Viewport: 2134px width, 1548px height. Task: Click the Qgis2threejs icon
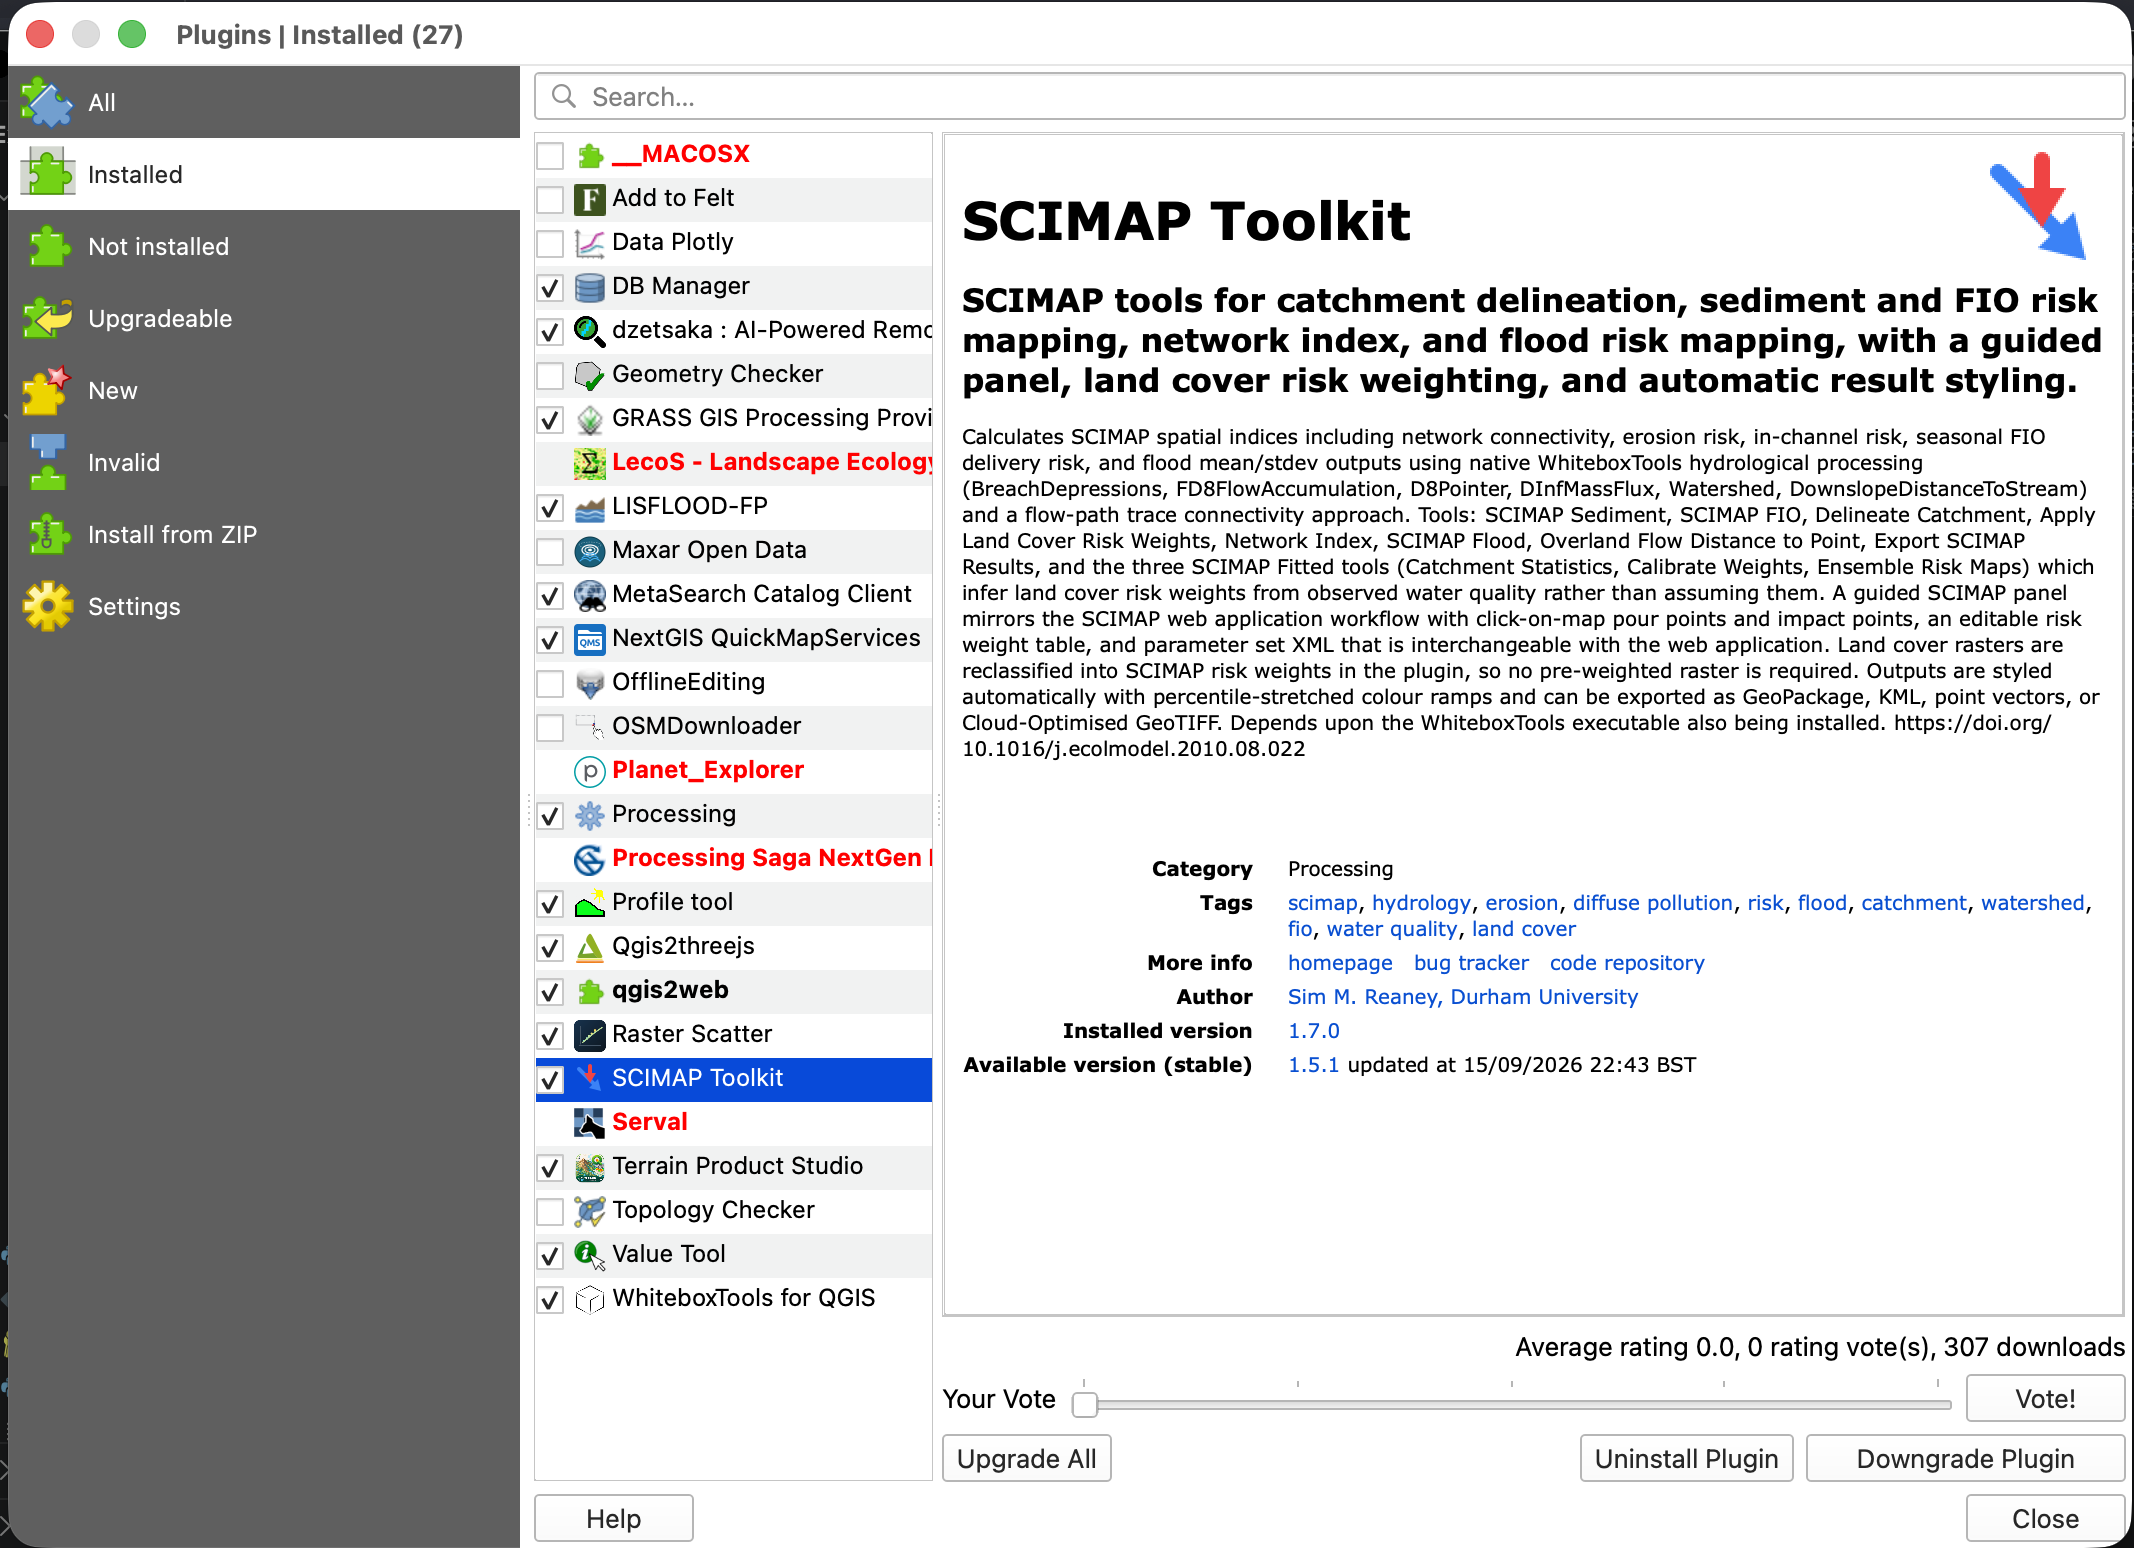[590, 947]
